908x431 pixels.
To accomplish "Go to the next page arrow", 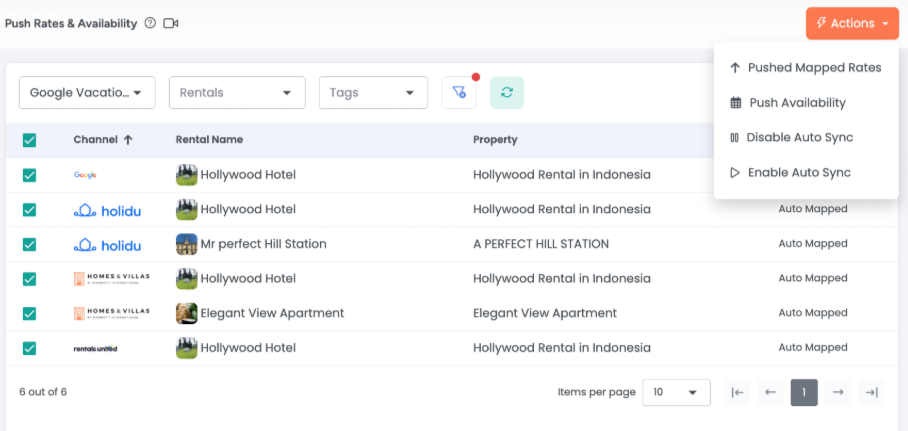I will click(x=838, y=392).
